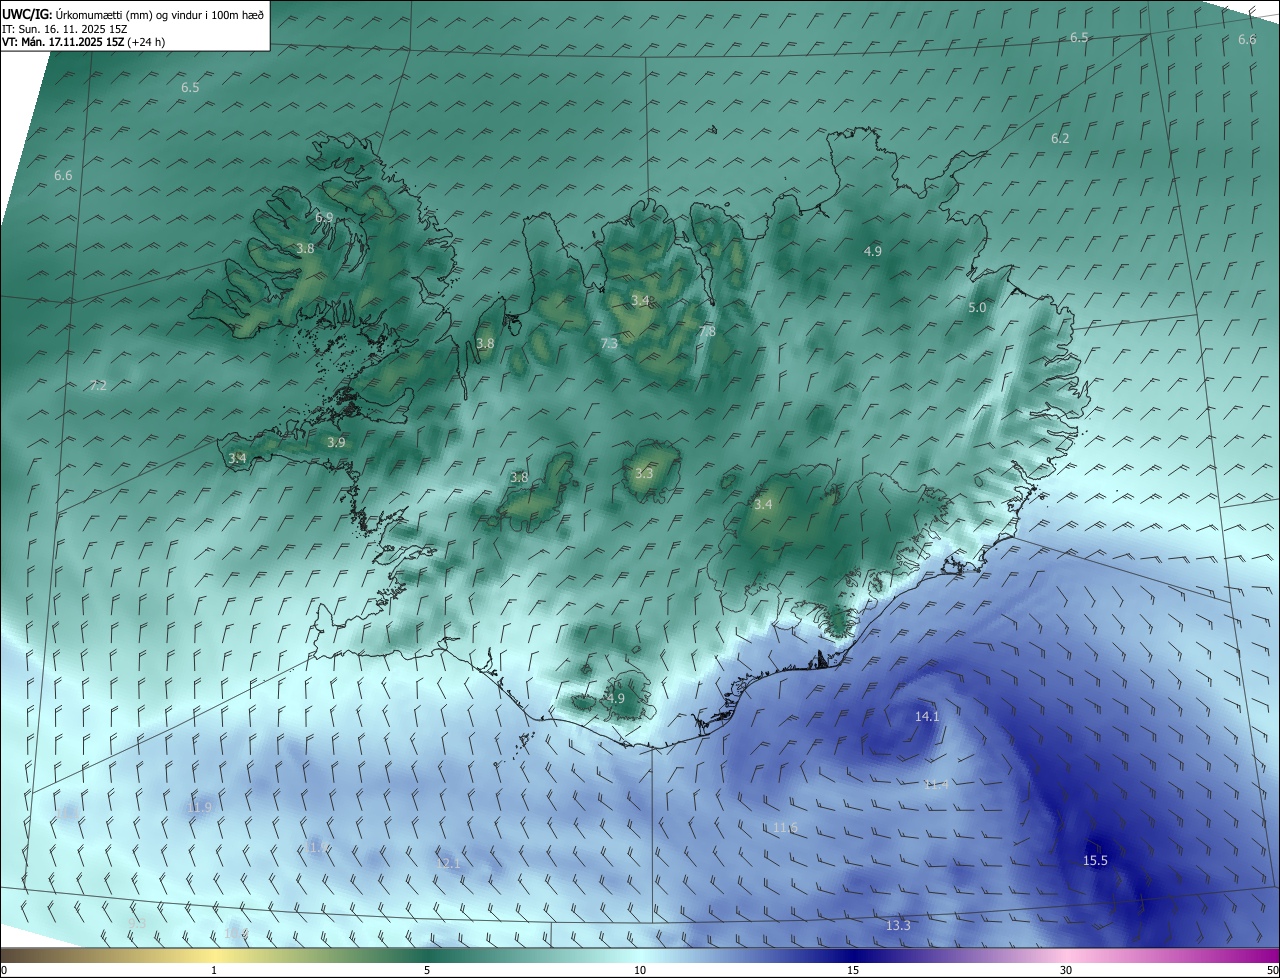Click the 'IT: Sun. 16. 11. 2025 15Z' line

65,29
